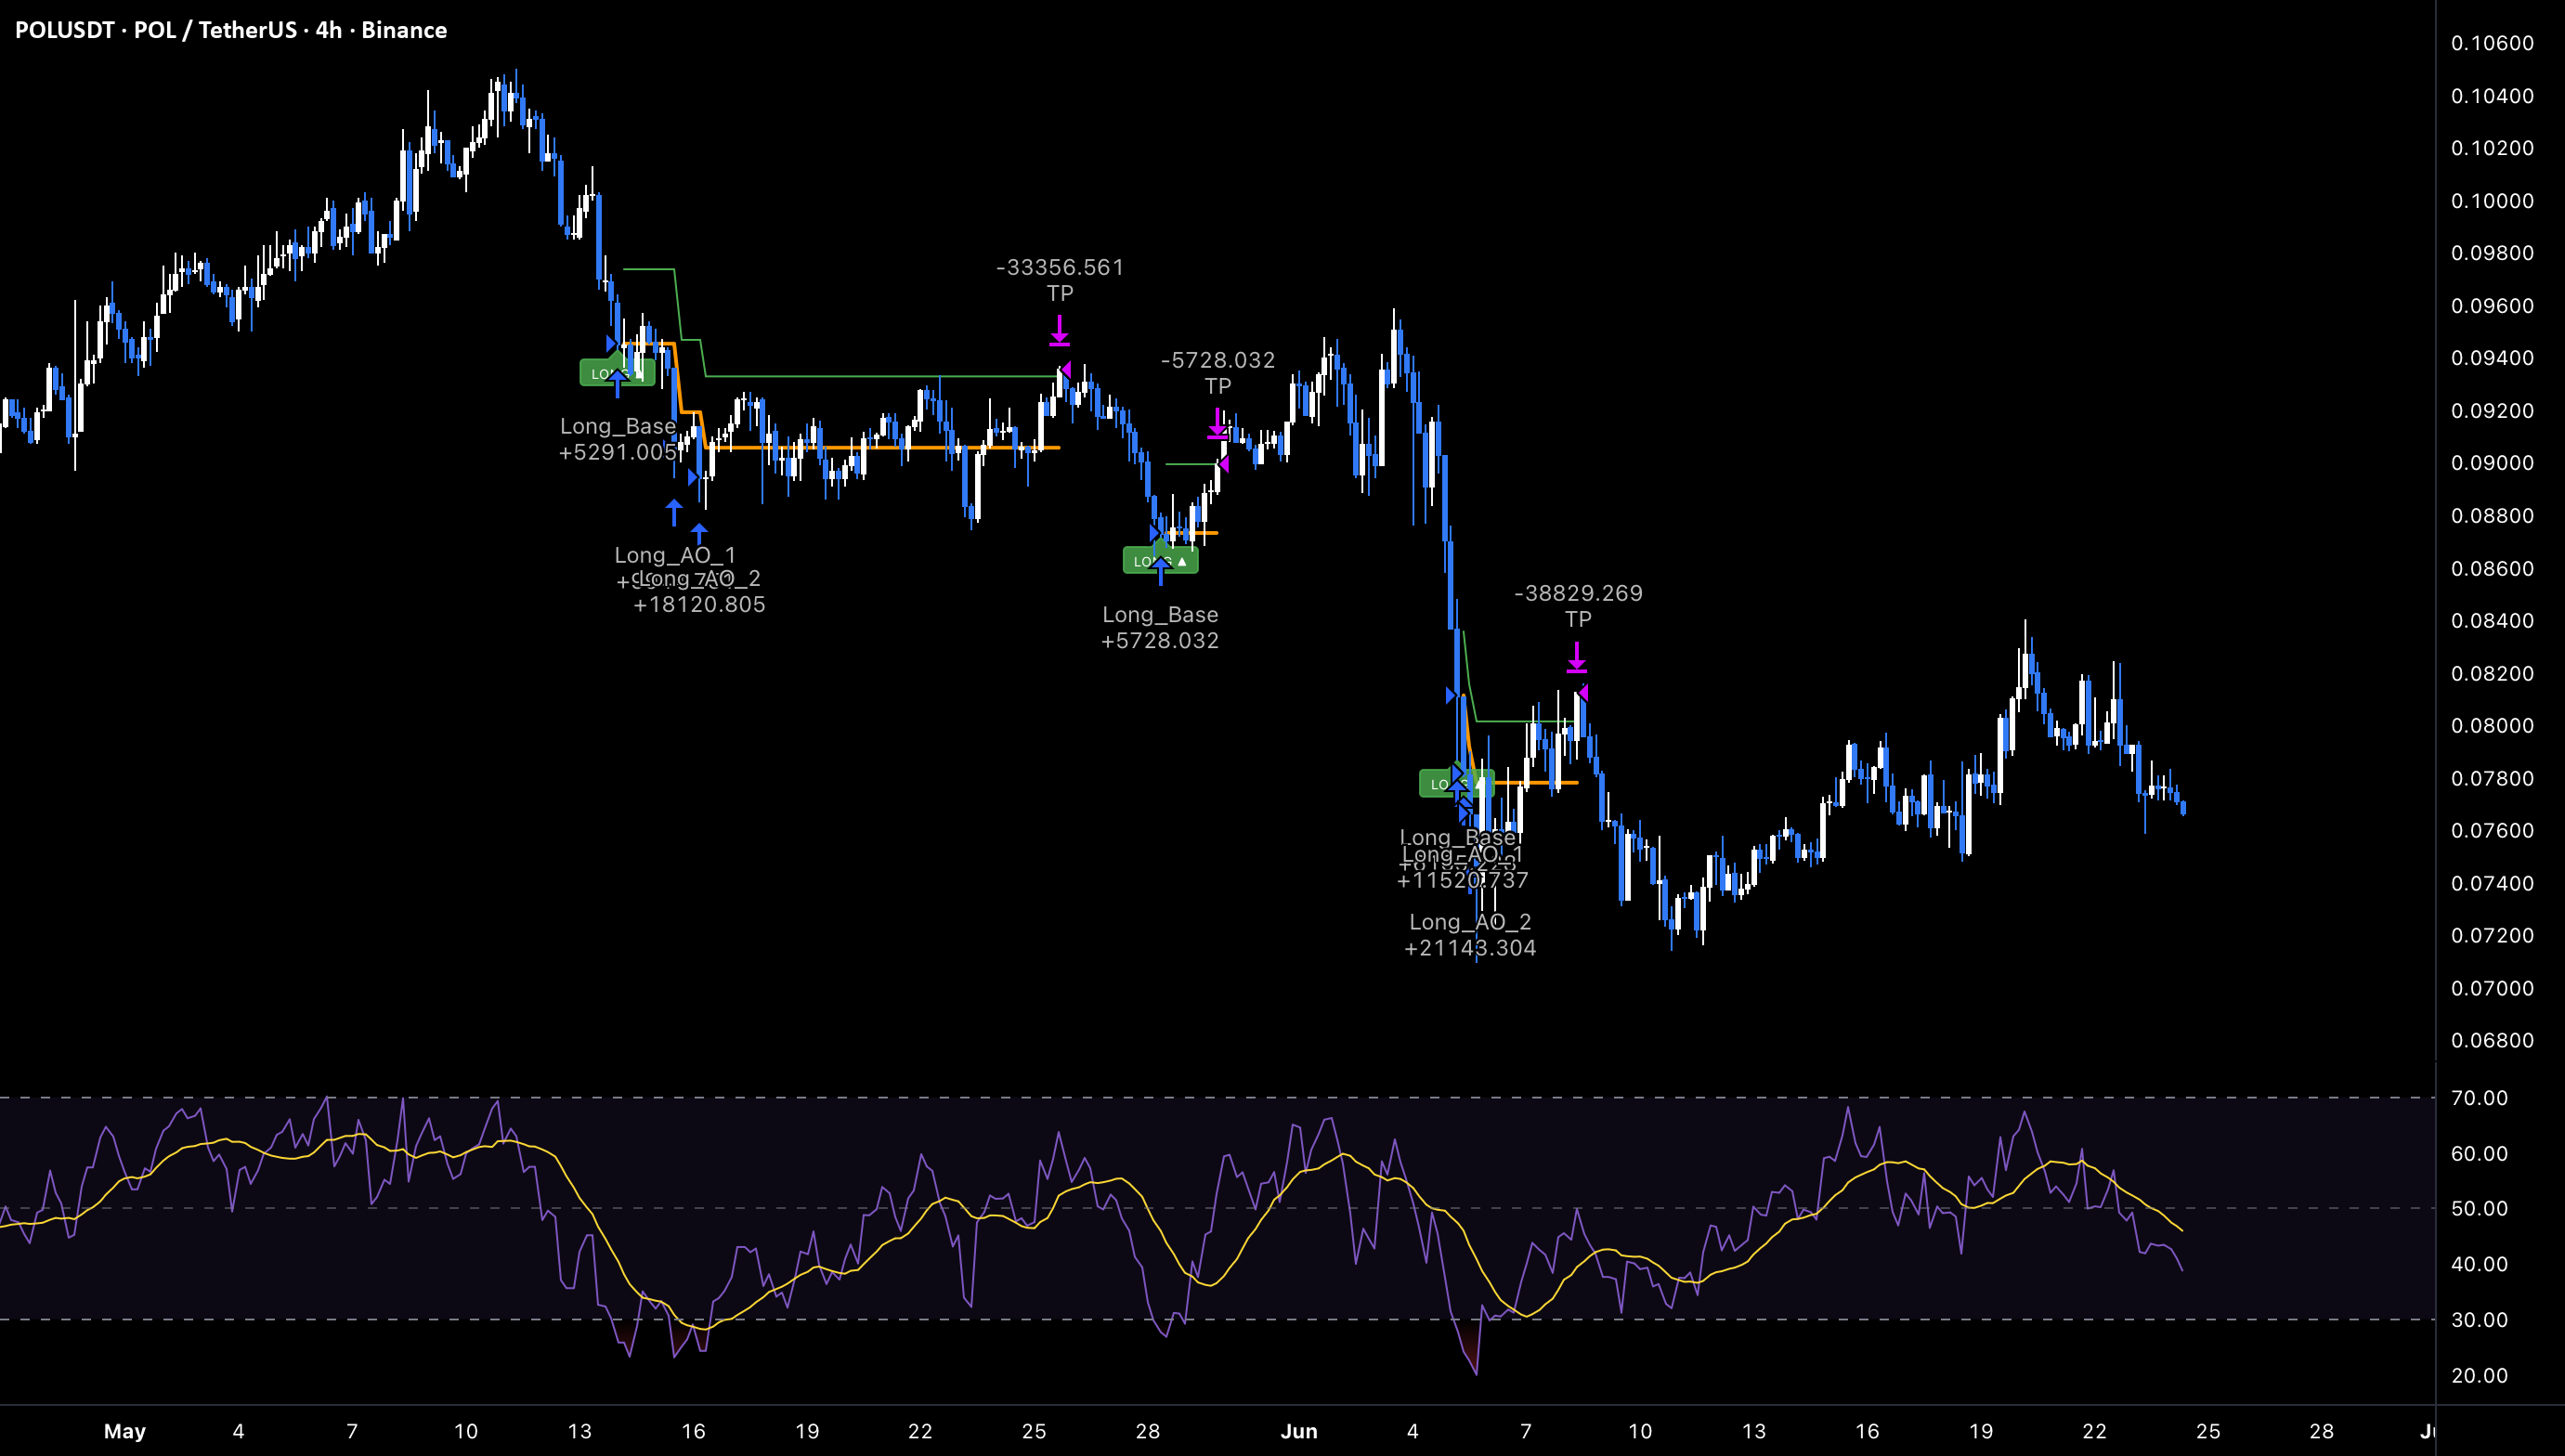Click the POLUSDT · POL / TetherUS chart title
Screen dimensions: 2565x1456
231,30
